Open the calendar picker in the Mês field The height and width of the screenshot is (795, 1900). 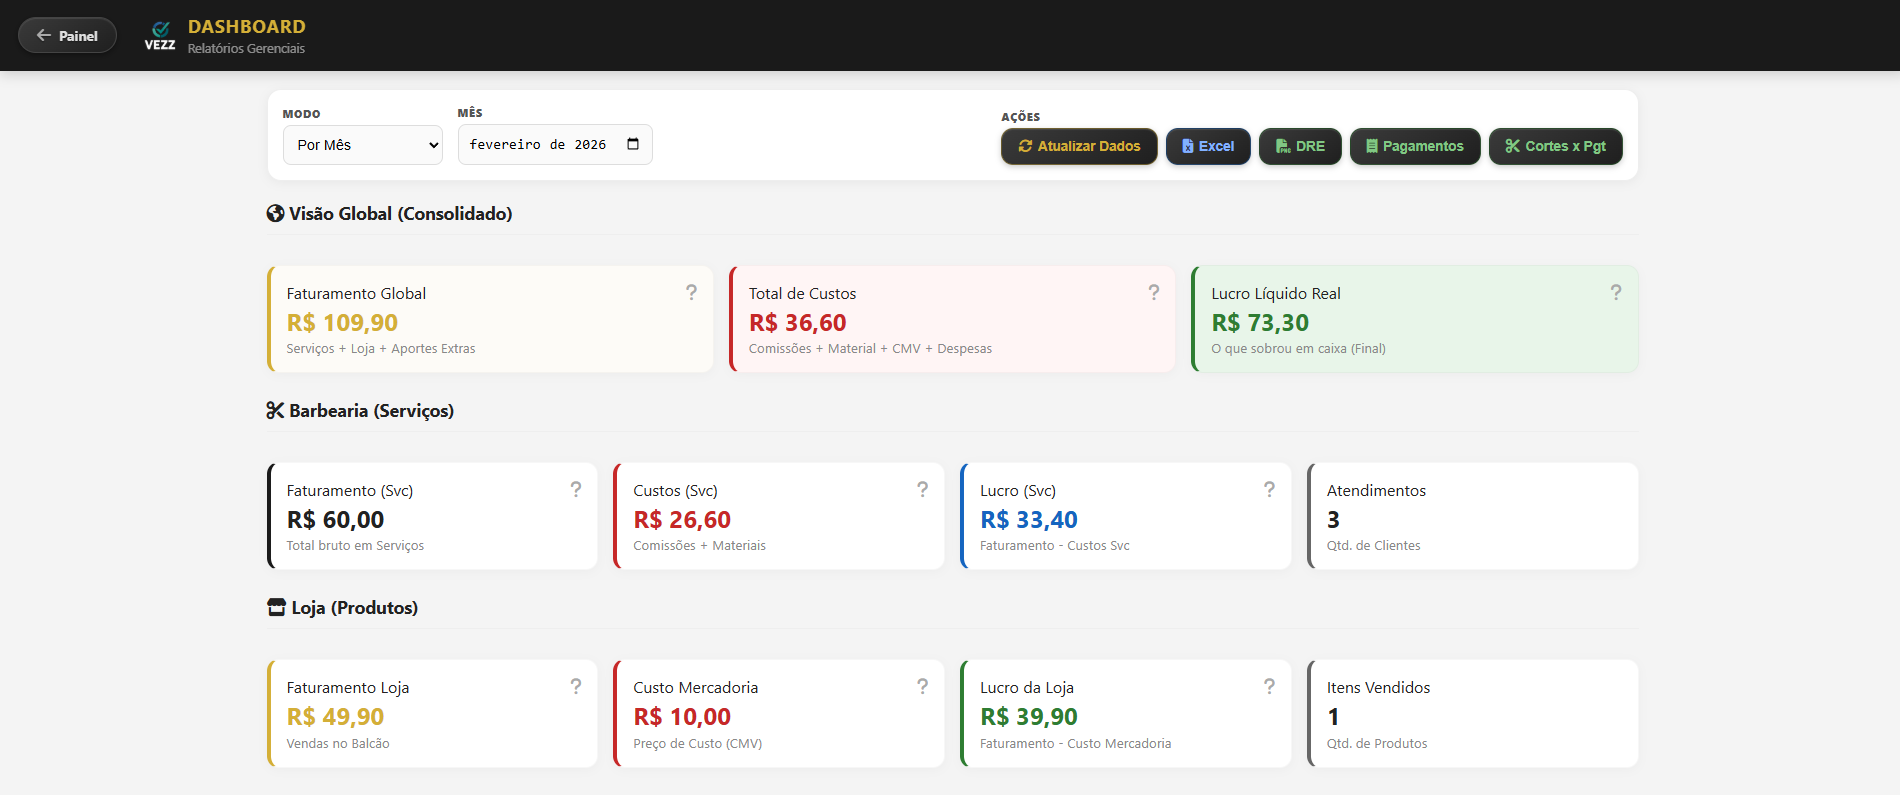(633, 144)
